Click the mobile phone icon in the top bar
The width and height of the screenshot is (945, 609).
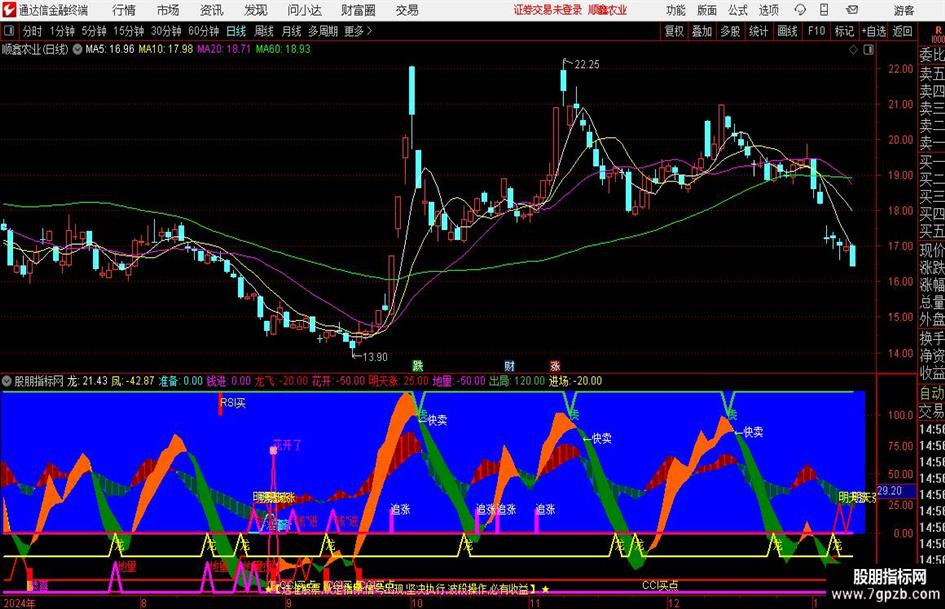(x=824, y=10)
